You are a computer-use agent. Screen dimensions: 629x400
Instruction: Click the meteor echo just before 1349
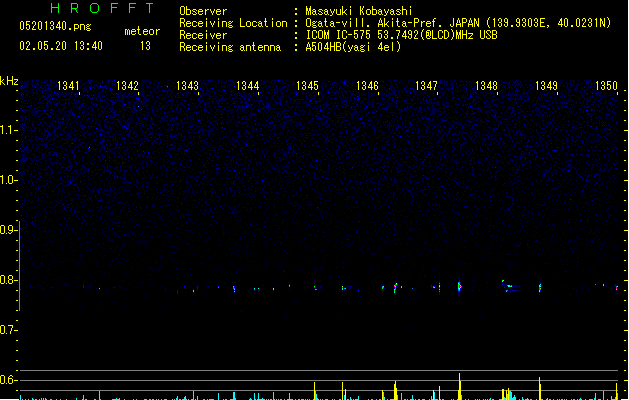[540, 288]
